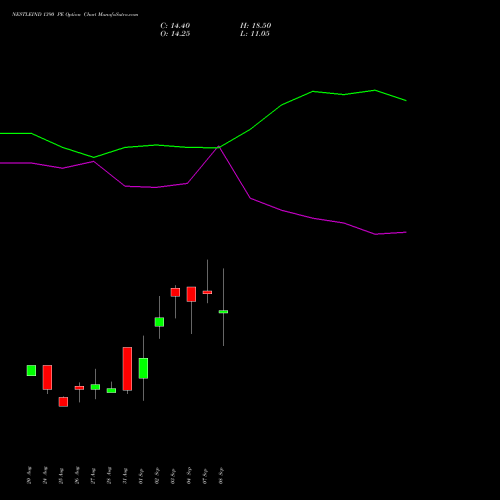Screen dimensions: 500x500
Task: Select the red candle above 04 Sep
Action: (191, 294)
